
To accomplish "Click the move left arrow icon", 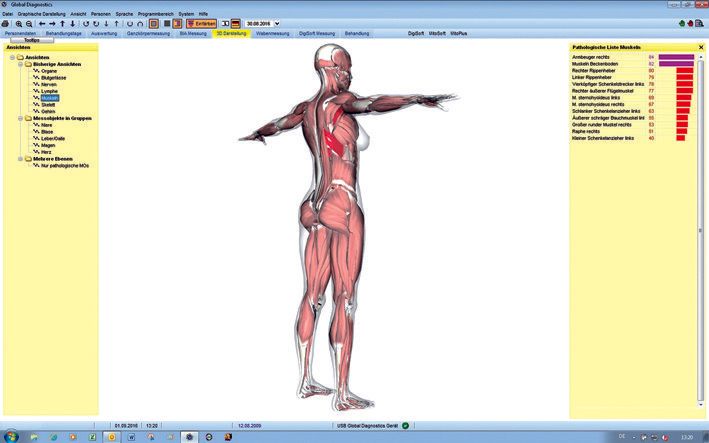I will click(x=42, y=23).
